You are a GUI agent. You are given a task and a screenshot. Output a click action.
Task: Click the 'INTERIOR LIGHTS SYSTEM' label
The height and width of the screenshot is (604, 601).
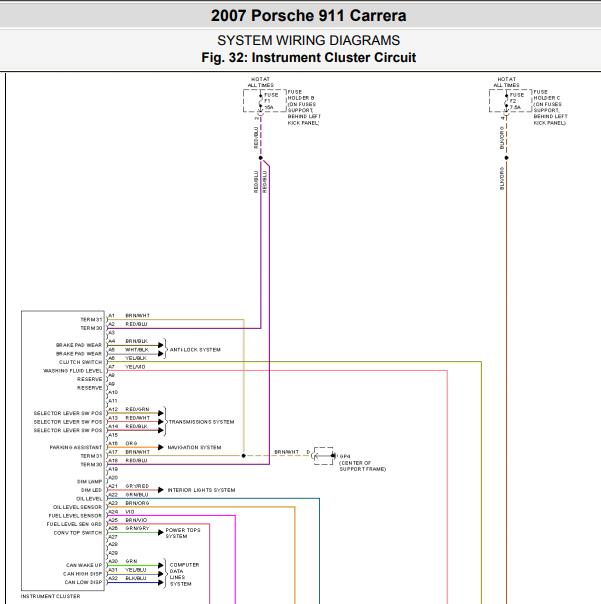[201, 490]
